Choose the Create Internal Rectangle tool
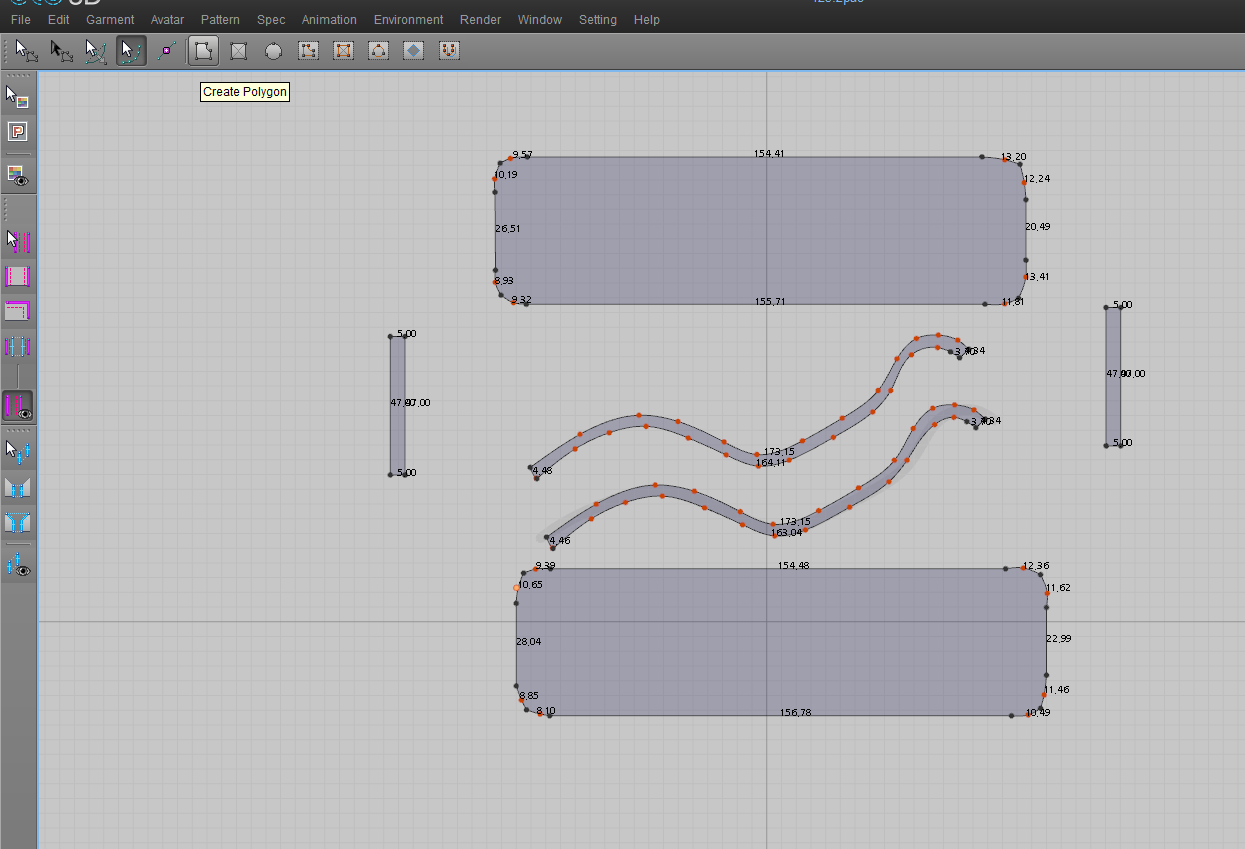The image size is (1245, 849). click(x=344, y=50)
